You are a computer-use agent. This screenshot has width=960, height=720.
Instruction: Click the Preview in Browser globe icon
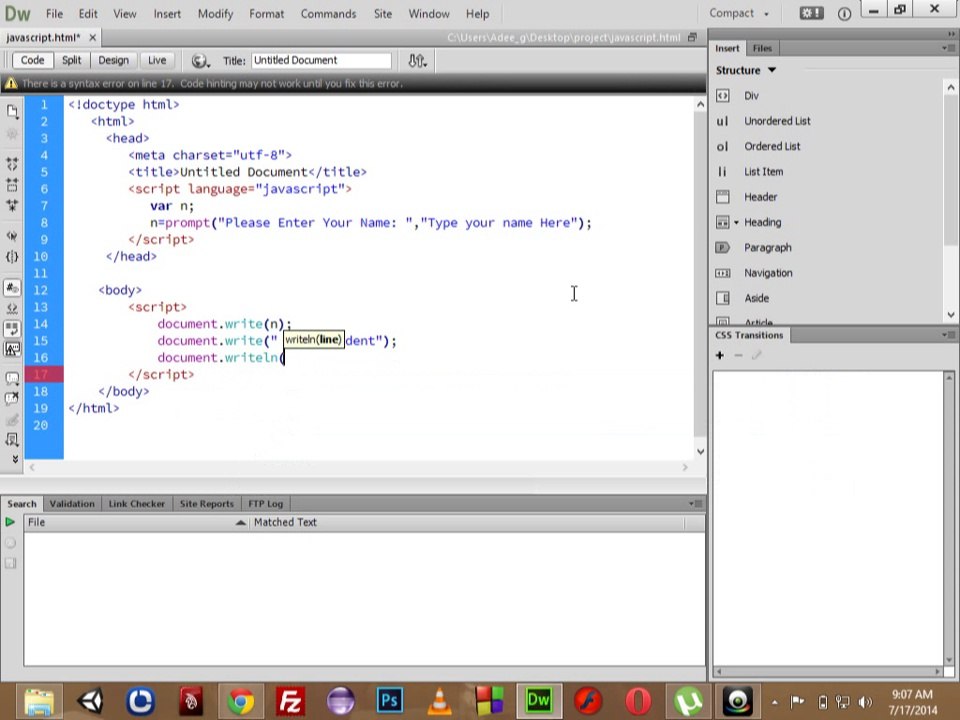[200, 61]
